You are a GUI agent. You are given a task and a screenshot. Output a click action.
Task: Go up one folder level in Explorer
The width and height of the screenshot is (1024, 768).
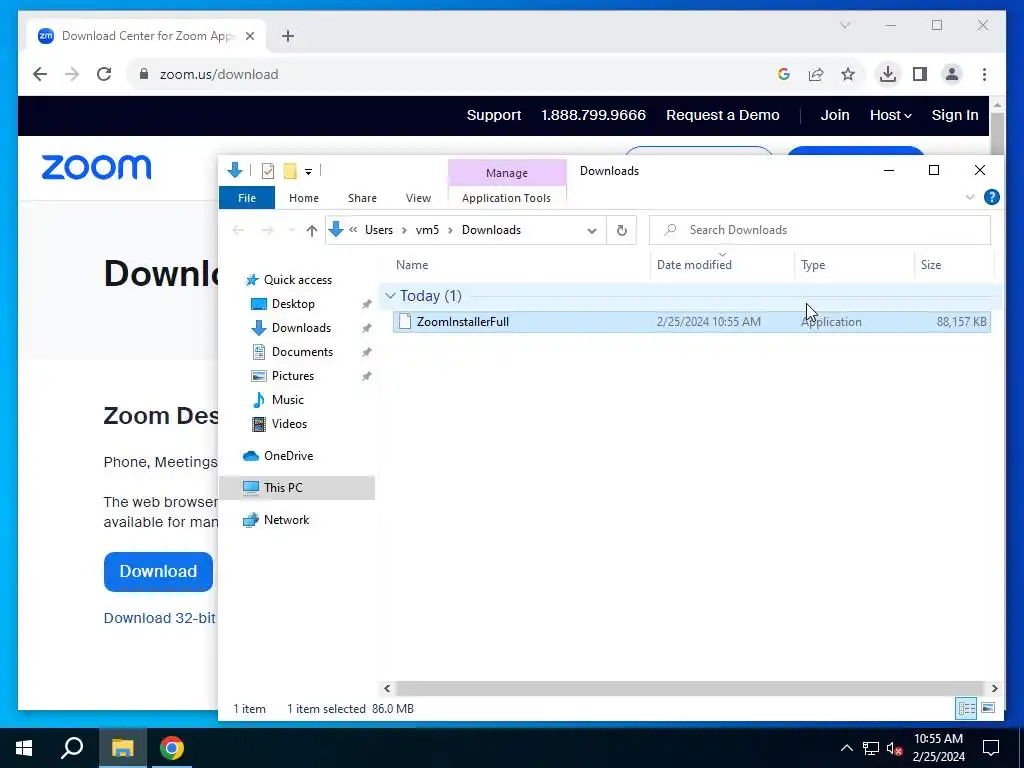tap(312, 230)
